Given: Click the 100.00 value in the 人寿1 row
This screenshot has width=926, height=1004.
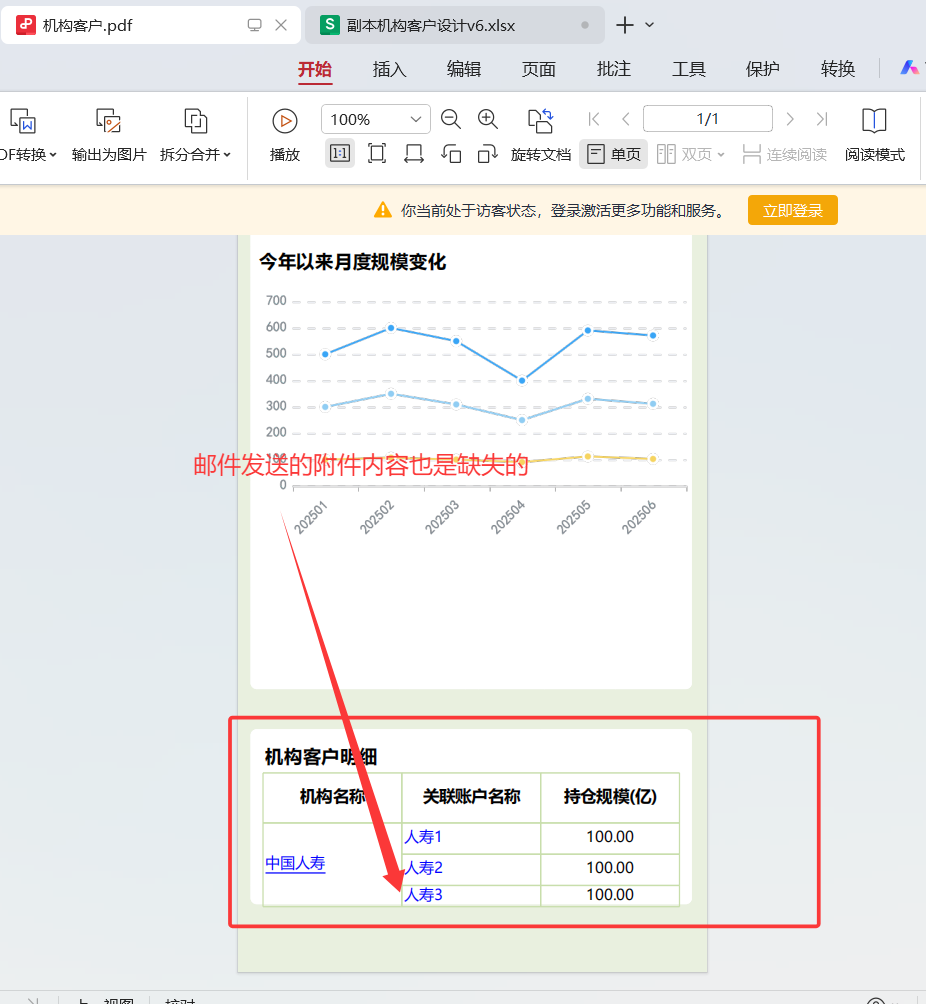Looking at the screenshot, I should click(x=610, y=837).
